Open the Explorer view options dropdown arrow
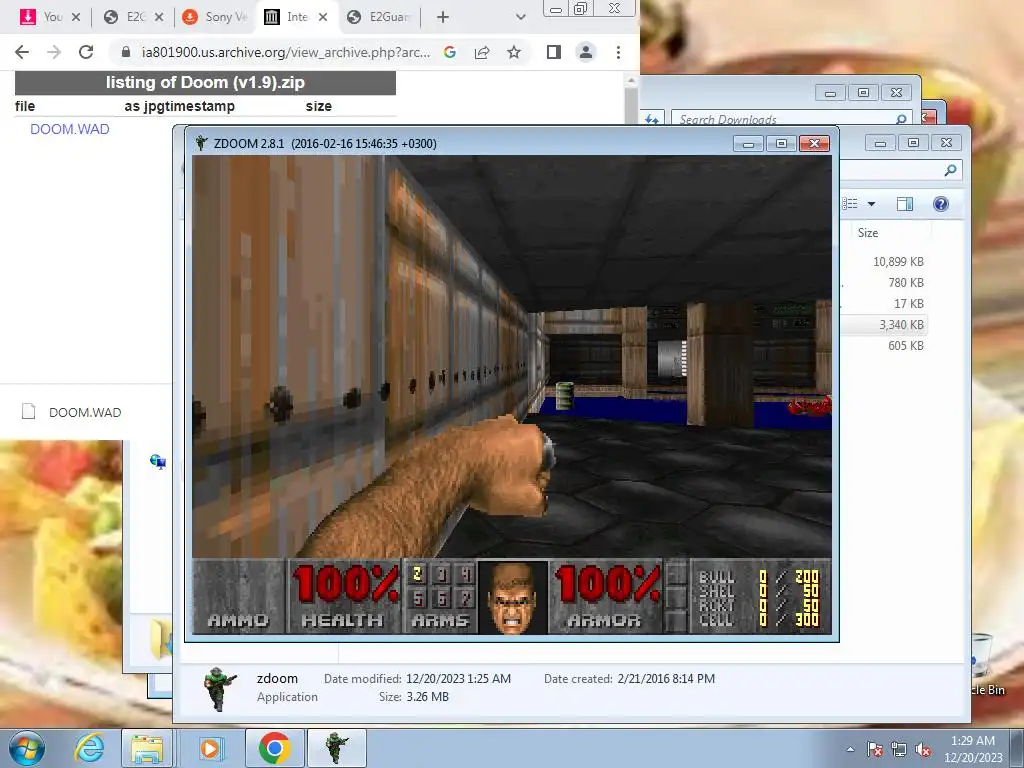 tap(871, 204)
